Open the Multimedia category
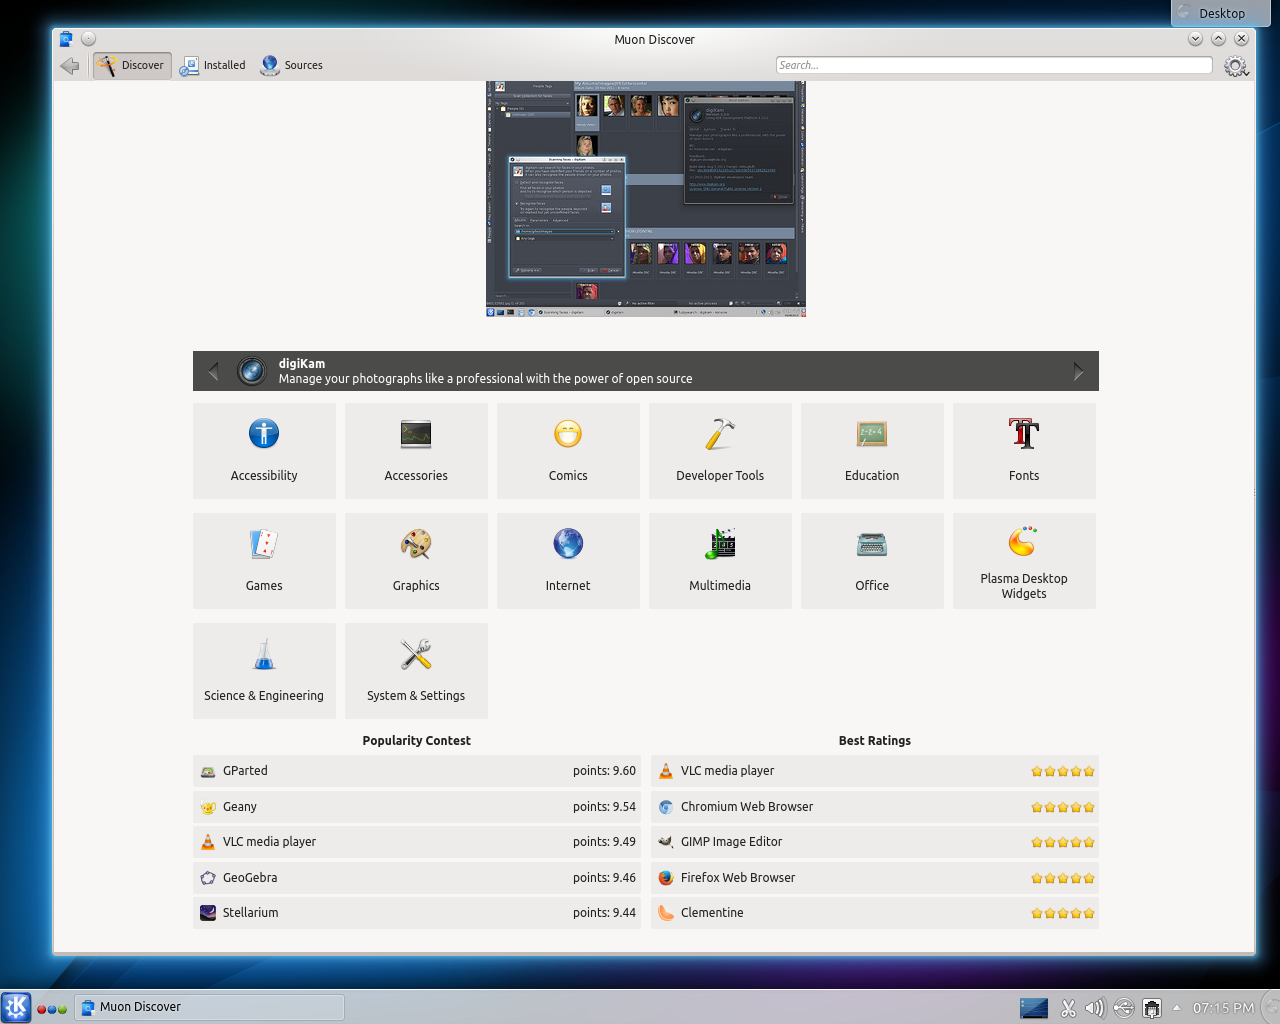The height and width of the screenshot is (1024, 1280). (720, 561)
